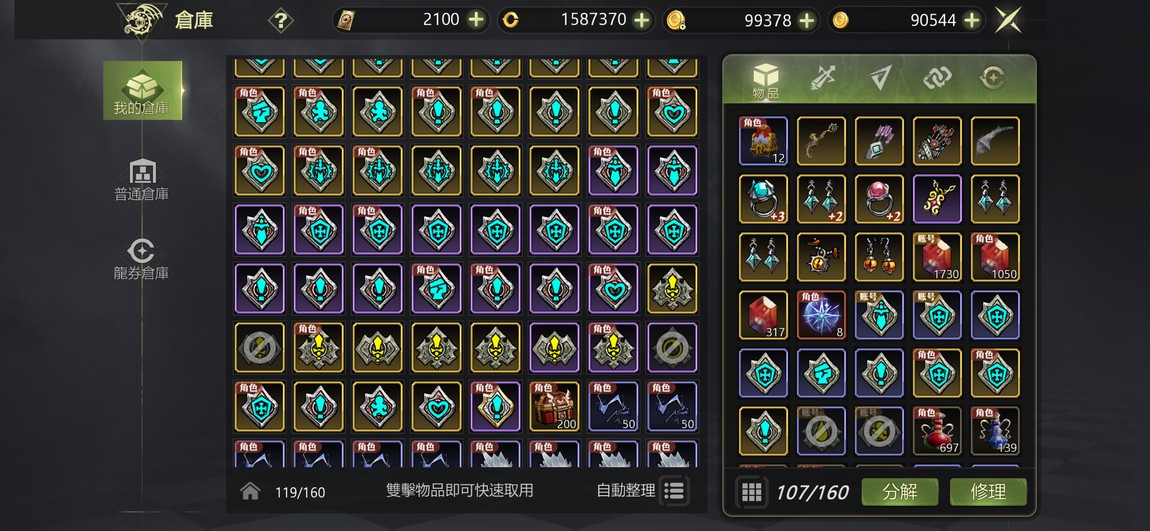This screenshot has height=531, width=1150.
Task: Open the home icon beside 119/160
Action: [250, 491]
